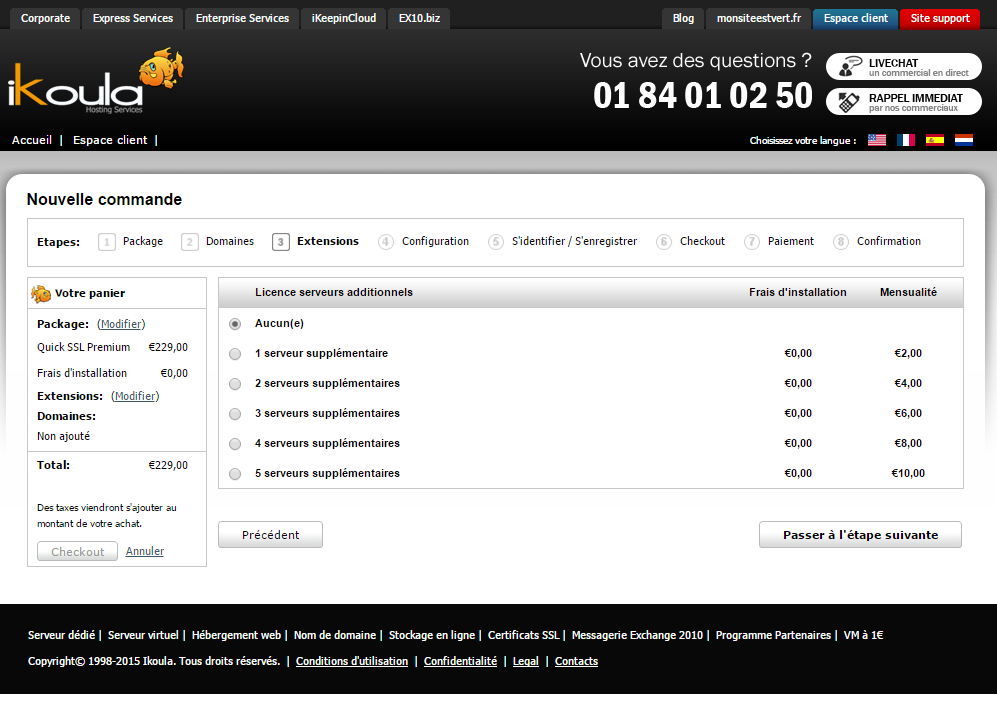Screen dimensions: 997x707
Task: Click the Précédent button
Action: (270, 535)
